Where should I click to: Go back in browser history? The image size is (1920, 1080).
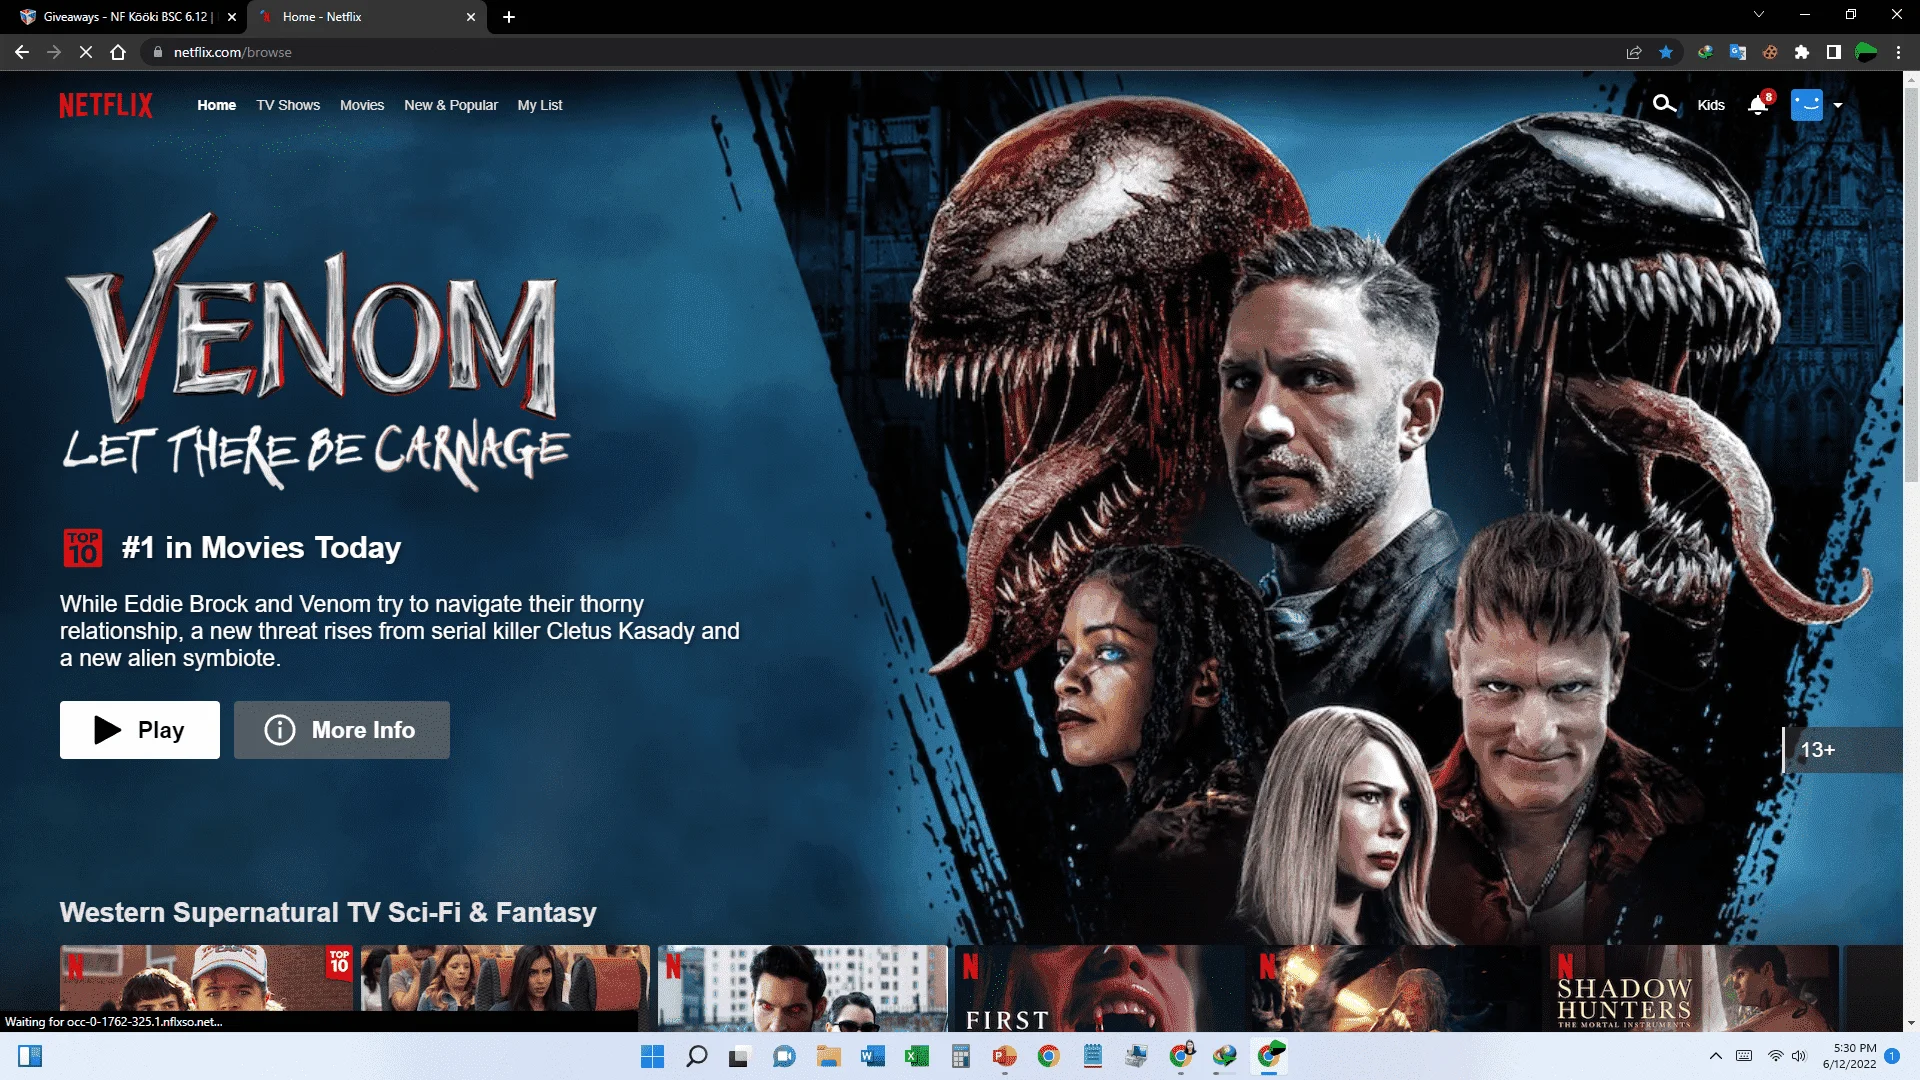[x=22, y=52]
